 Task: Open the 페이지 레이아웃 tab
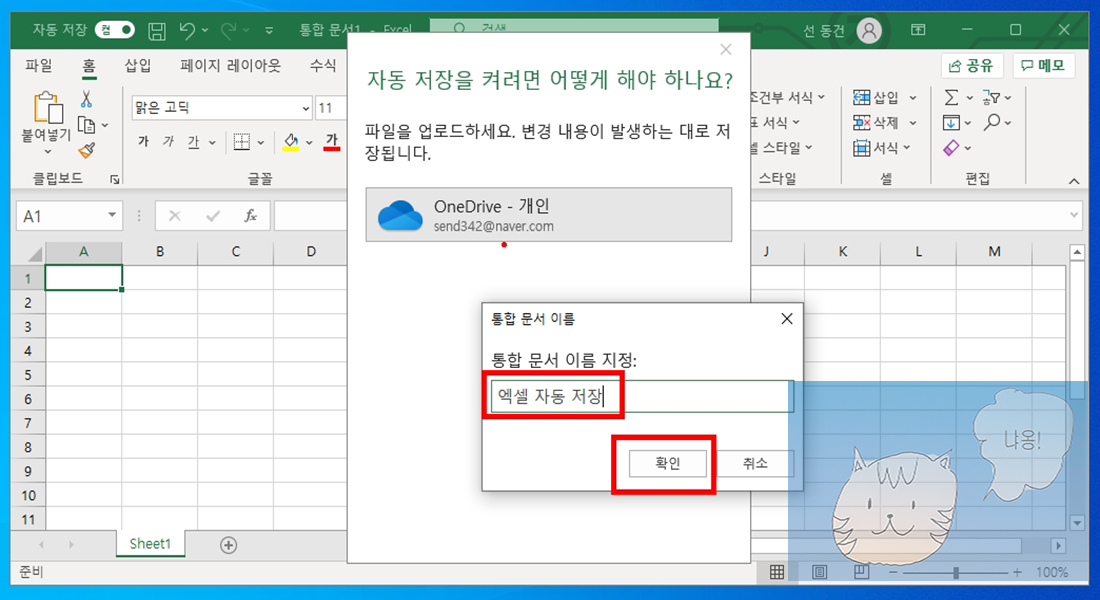pyautogui.click(x=230, y=65)
